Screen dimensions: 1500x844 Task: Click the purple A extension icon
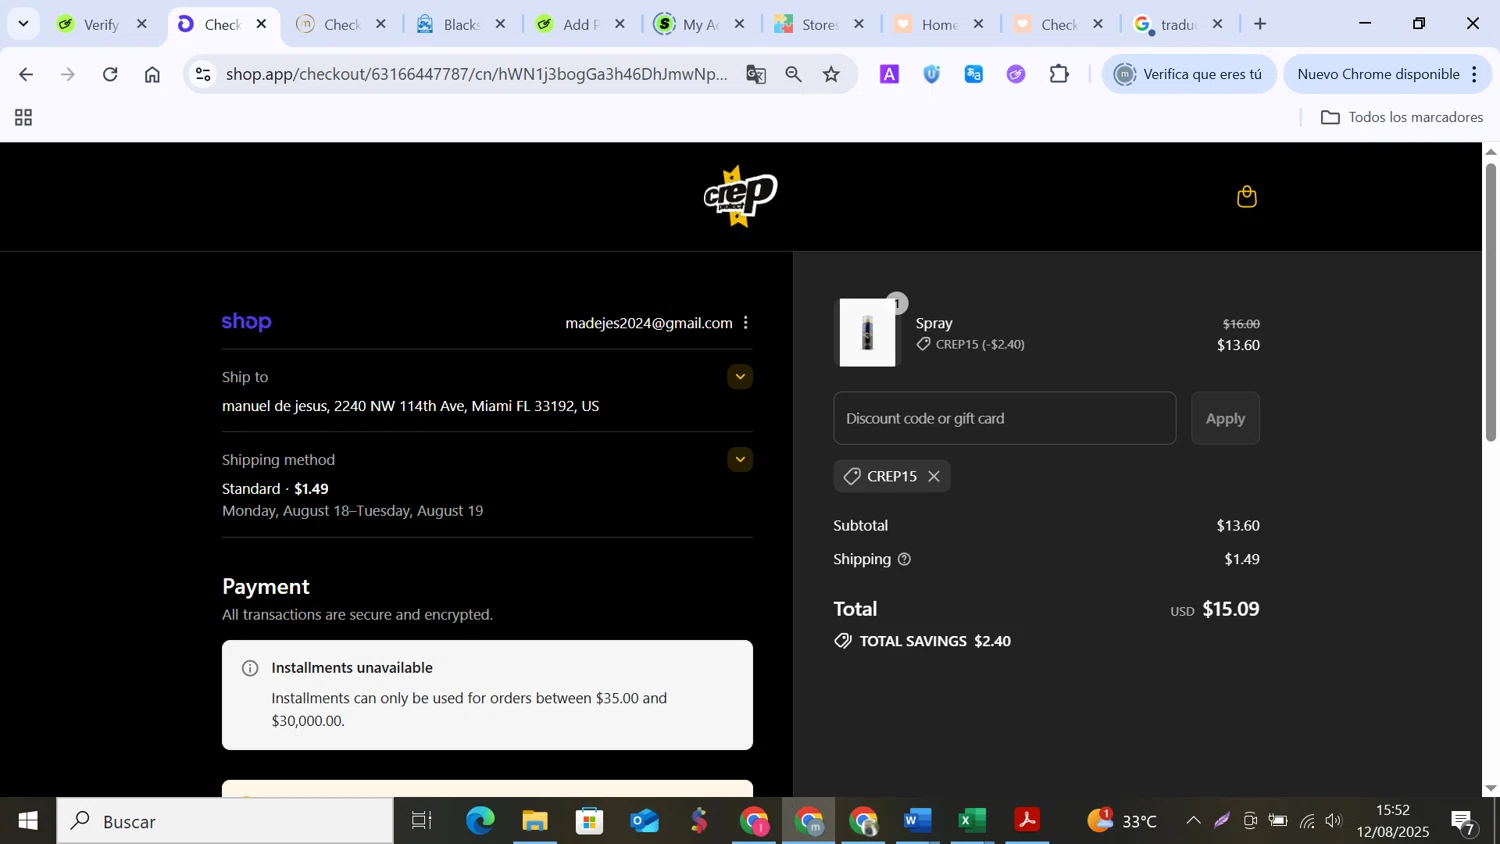(x=889, y=74)
